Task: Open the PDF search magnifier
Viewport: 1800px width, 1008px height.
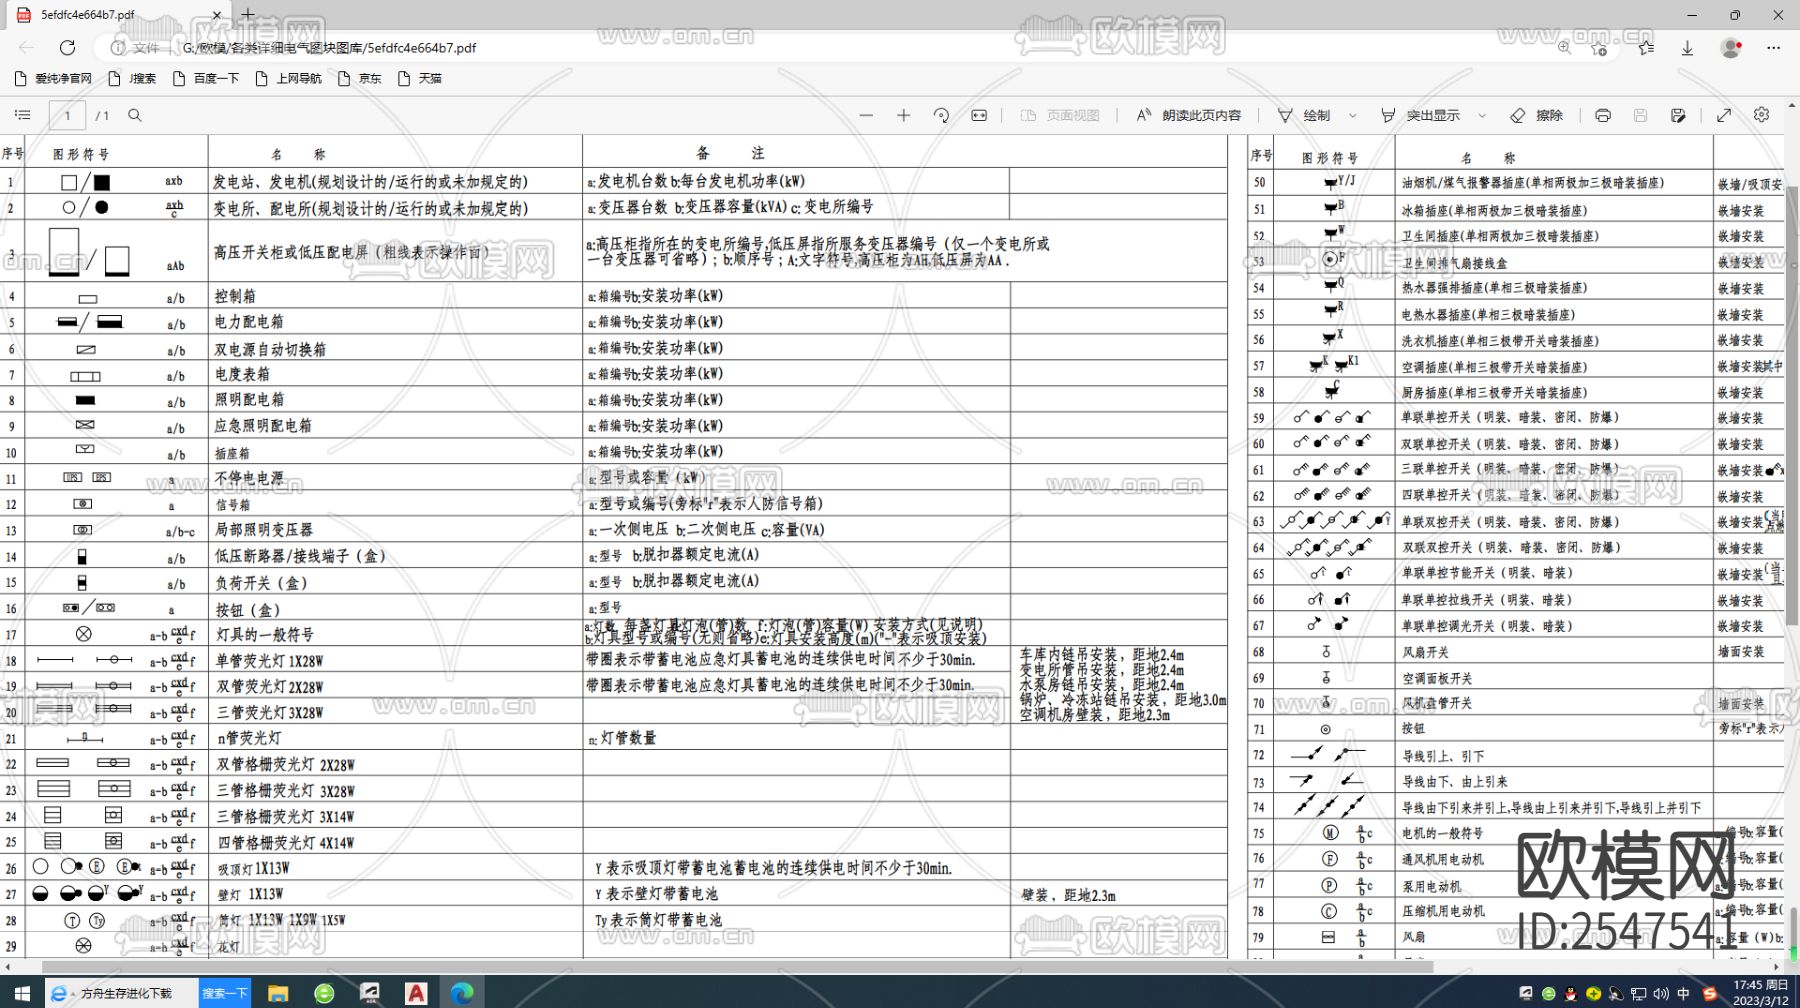Action: pos(135,115)
